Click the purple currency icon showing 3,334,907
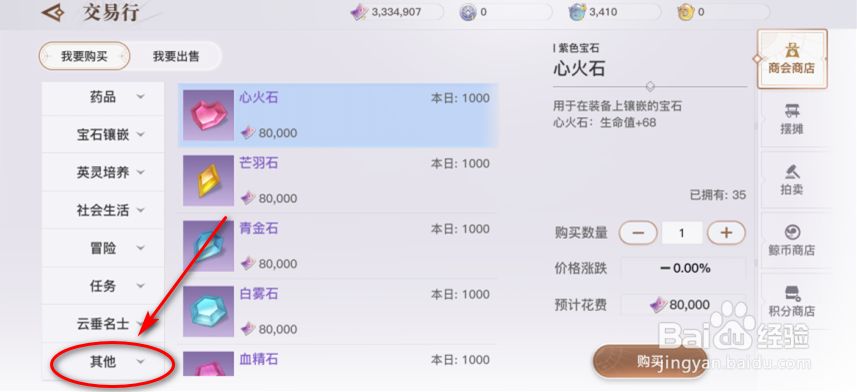 359,13
